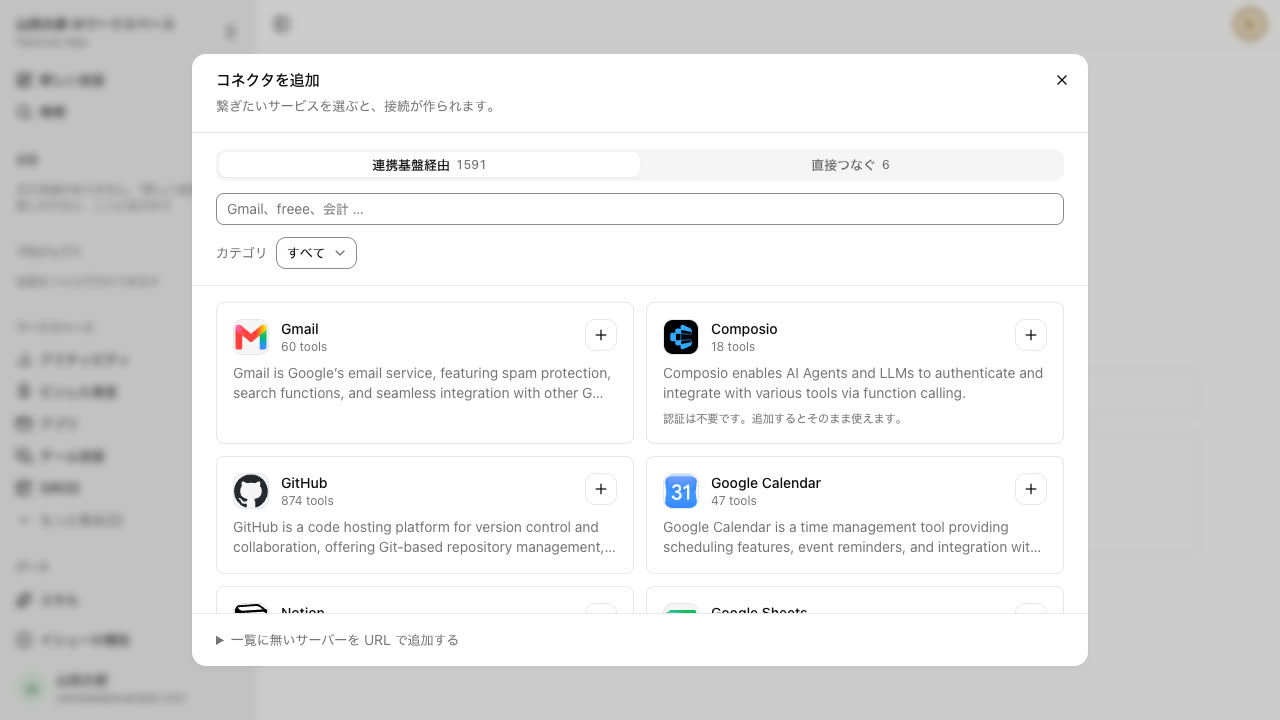The height and width of the screenshot is (720, 1280).
Task: Toggle the sidebar panel icon behind the dialog
Action: pyautogui.click(x=282, y=23)
